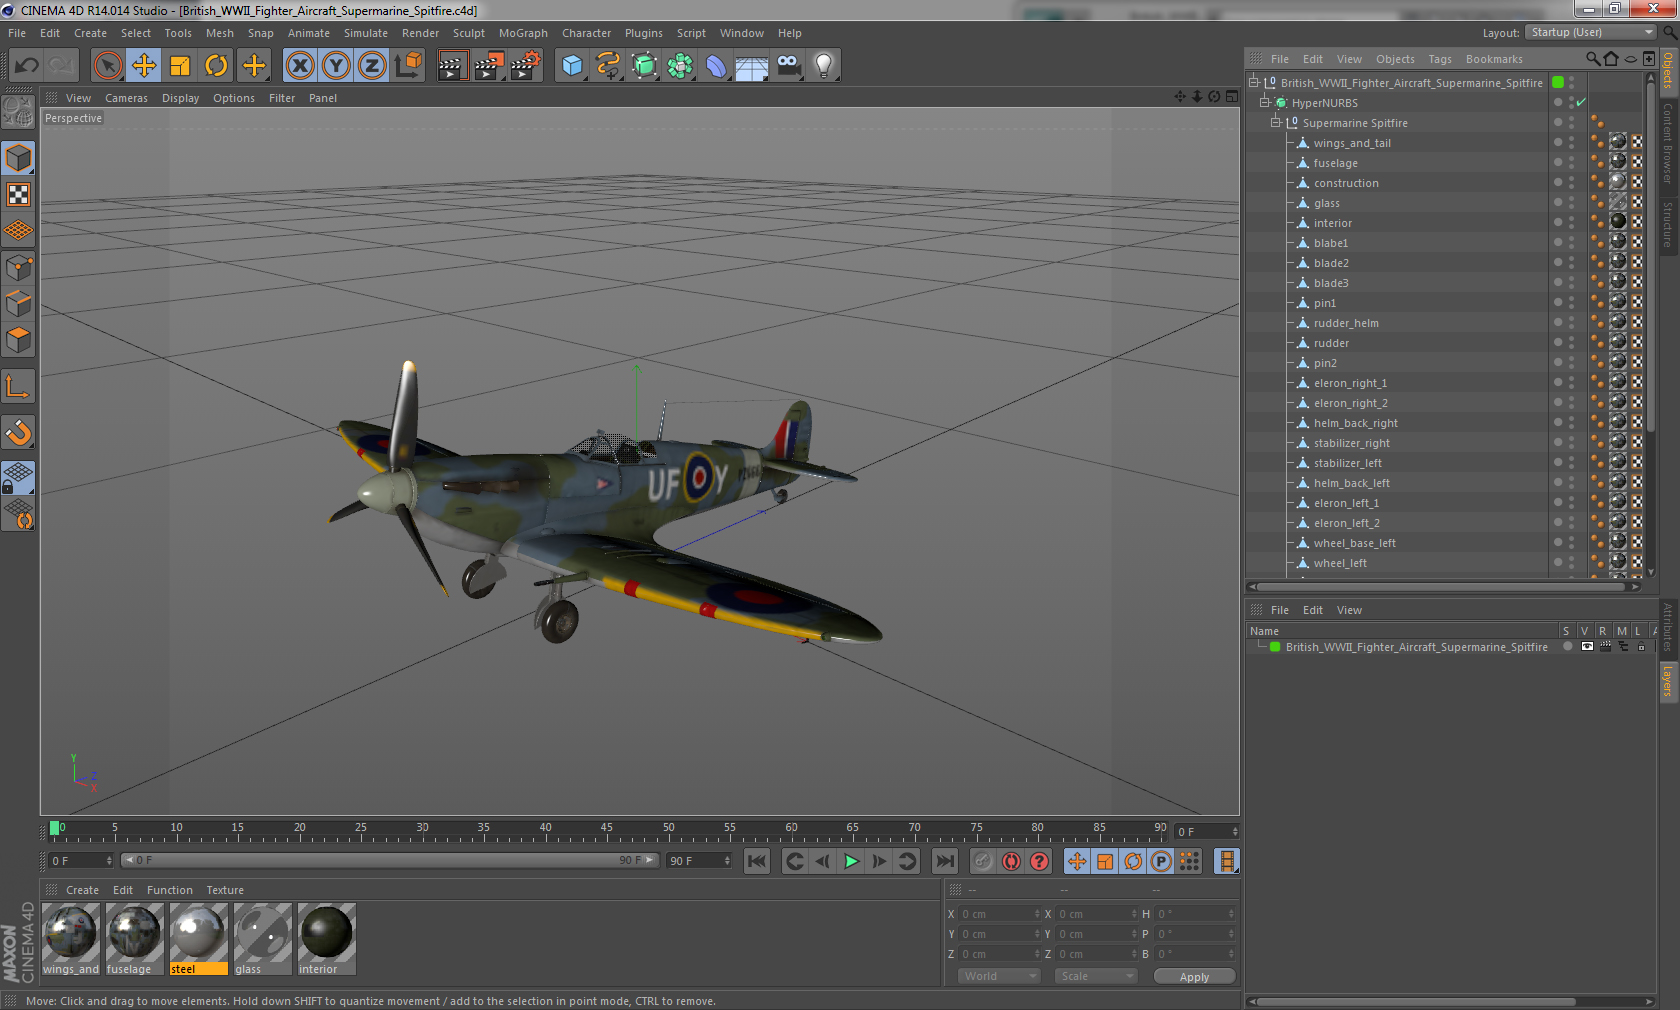1680x1010 pixels.
Task: Toggle Z axis lock icon
Action: click(372, 66)
